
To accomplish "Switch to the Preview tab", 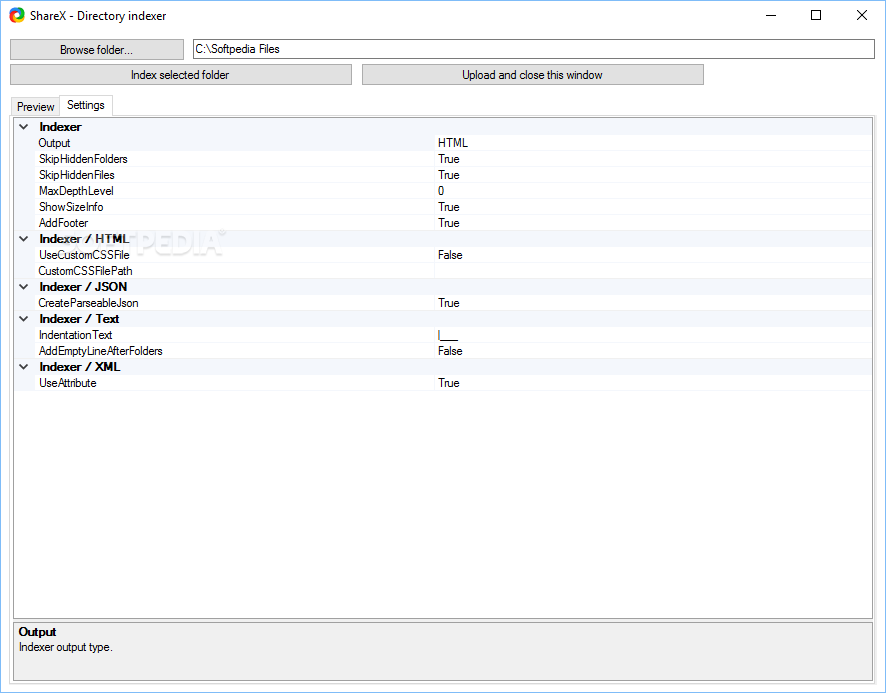I will [36, 107].
